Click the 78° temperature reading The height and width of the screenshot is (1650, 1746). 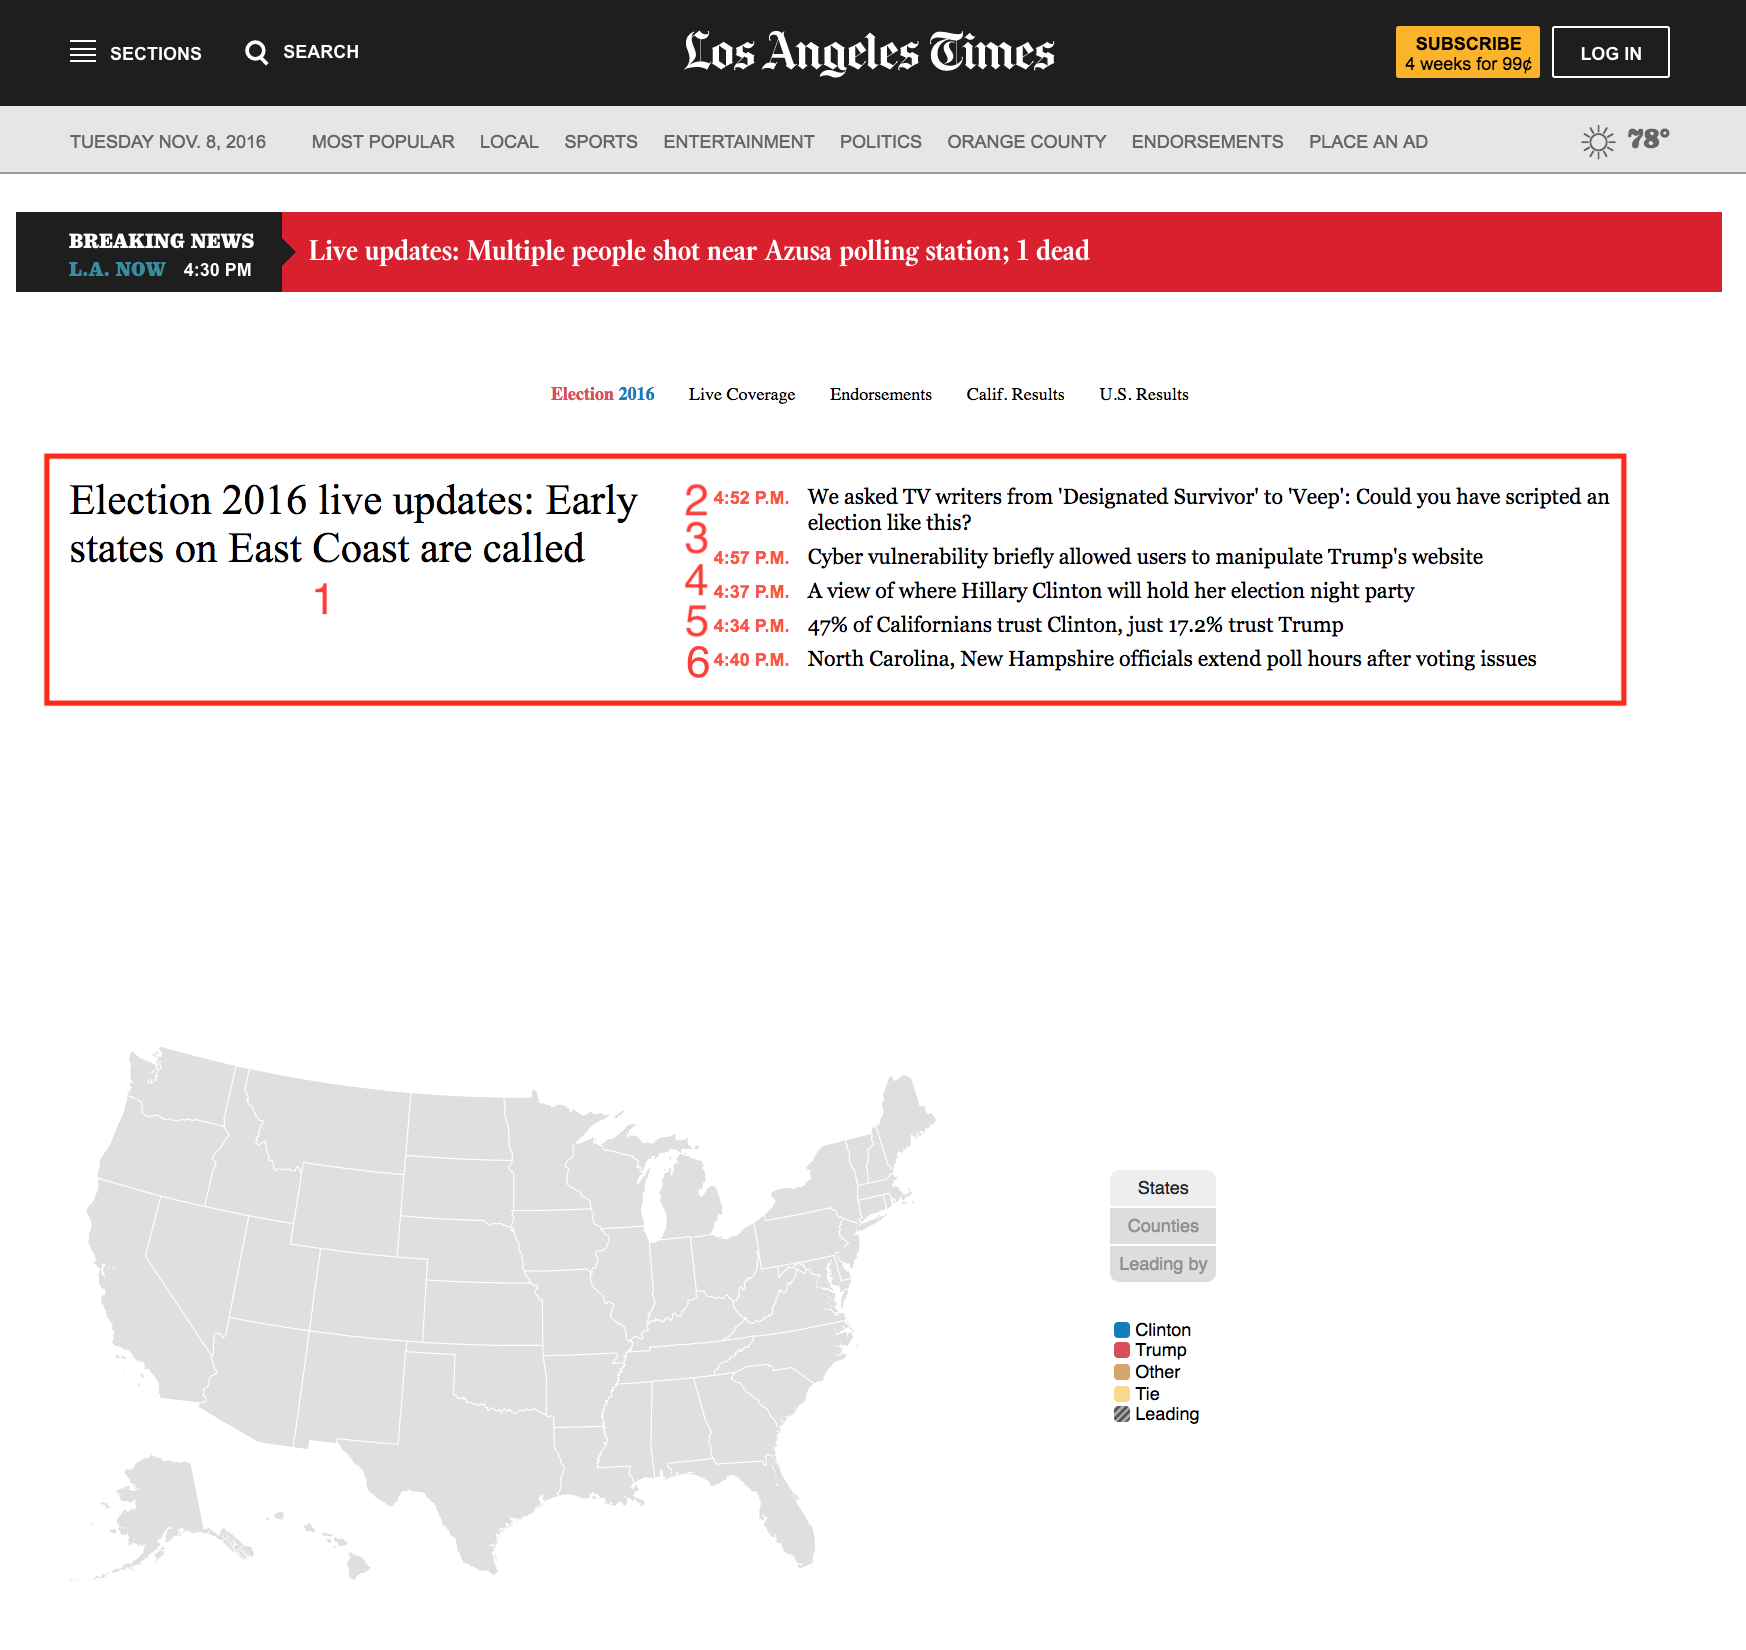click(x=1648, y=139)
